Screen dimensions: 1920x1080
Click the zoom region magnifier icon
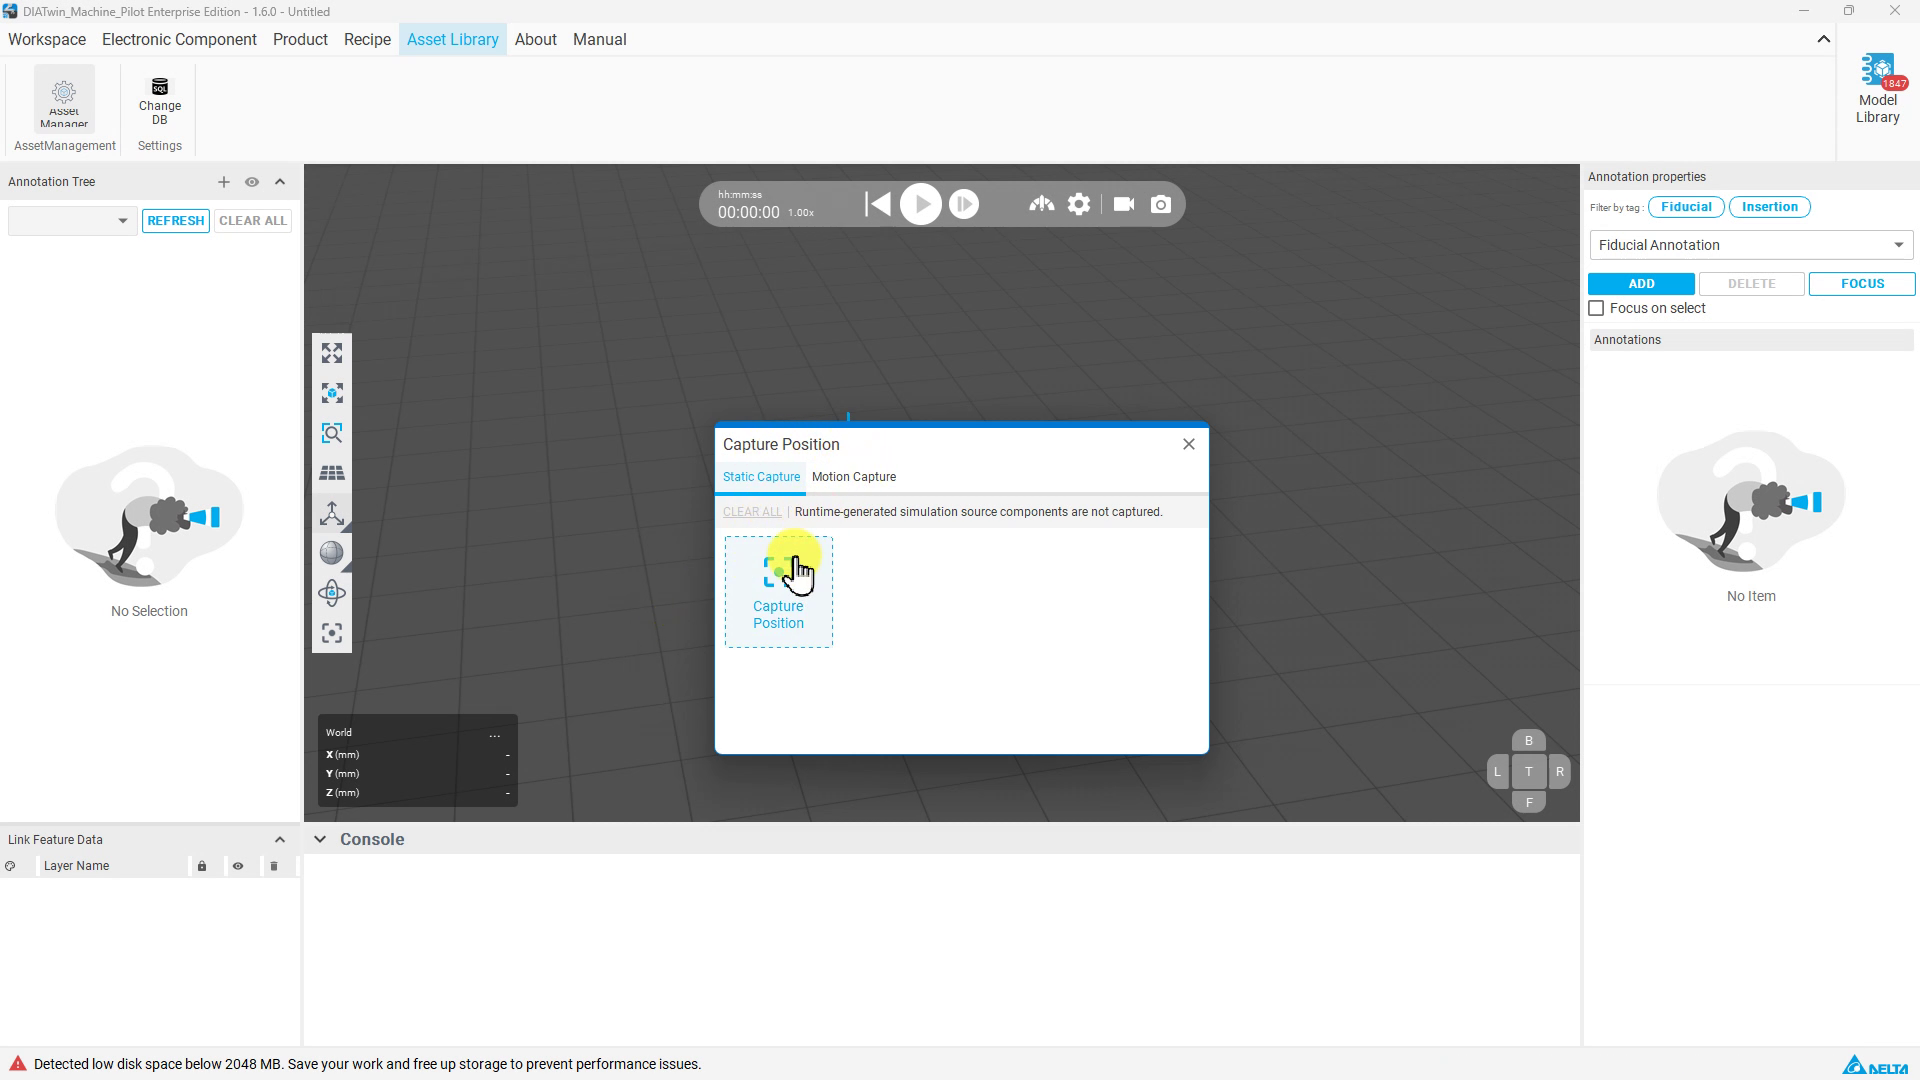[x=332, y=433]
